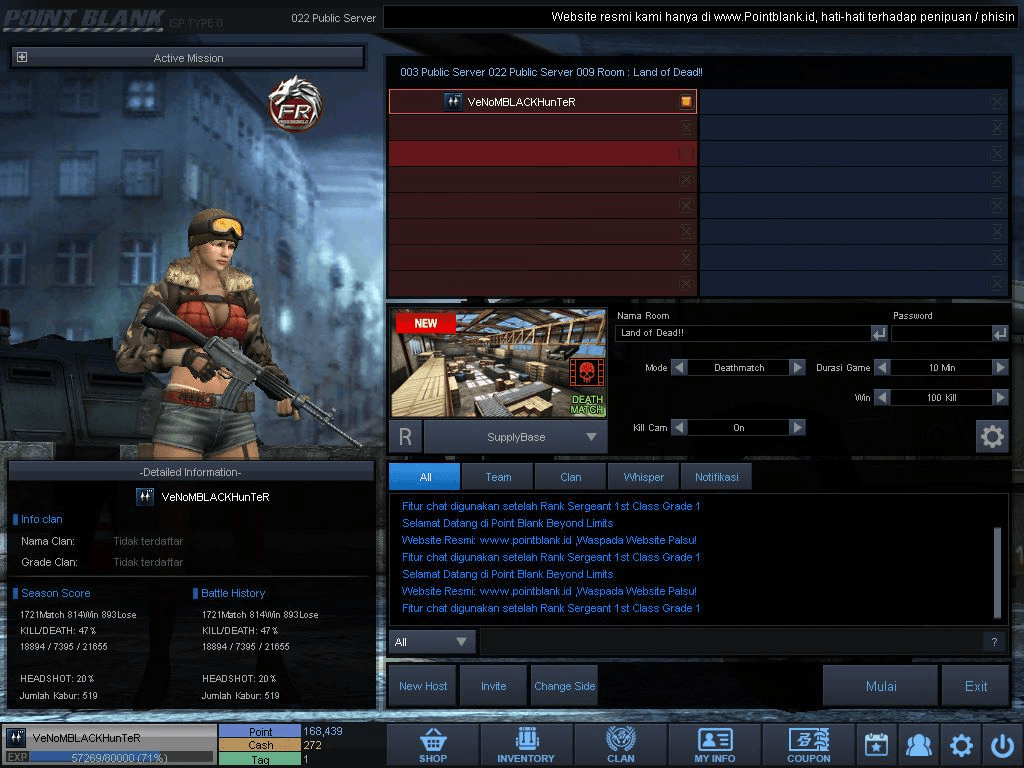Image resolution: width=1024 pixels, height=768 pixels.
Task: Click the FR wolf clan emblem
Action: [x=296, y=104]
